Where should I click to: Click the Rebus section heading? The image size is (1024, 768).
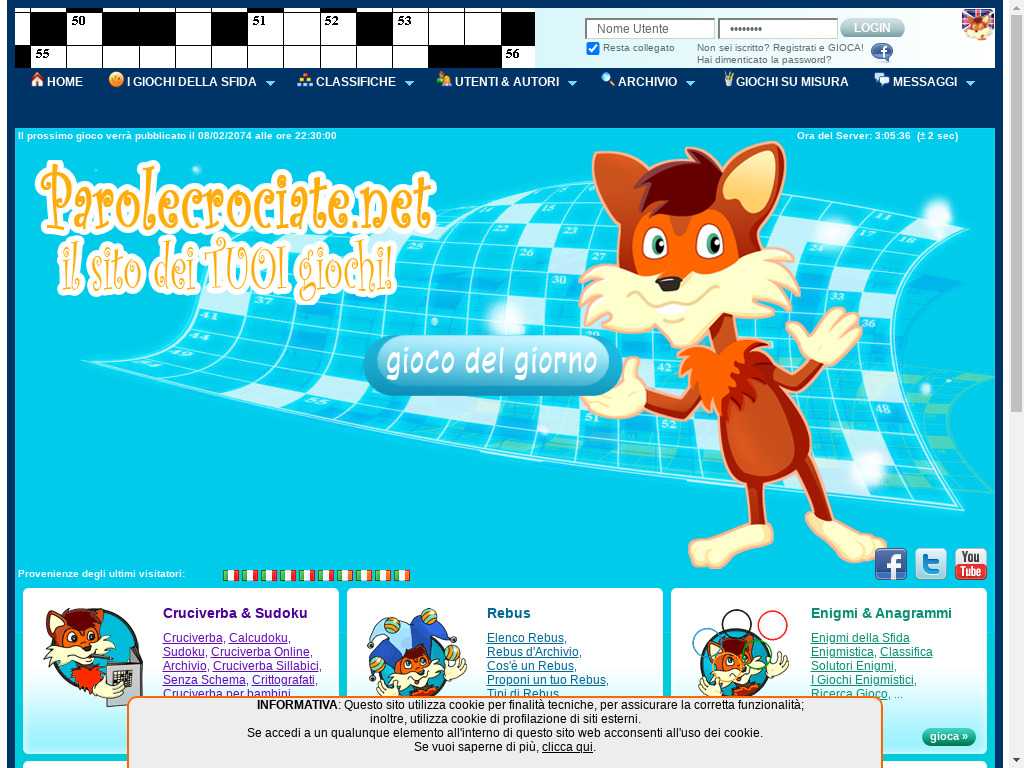coord(509,613)
